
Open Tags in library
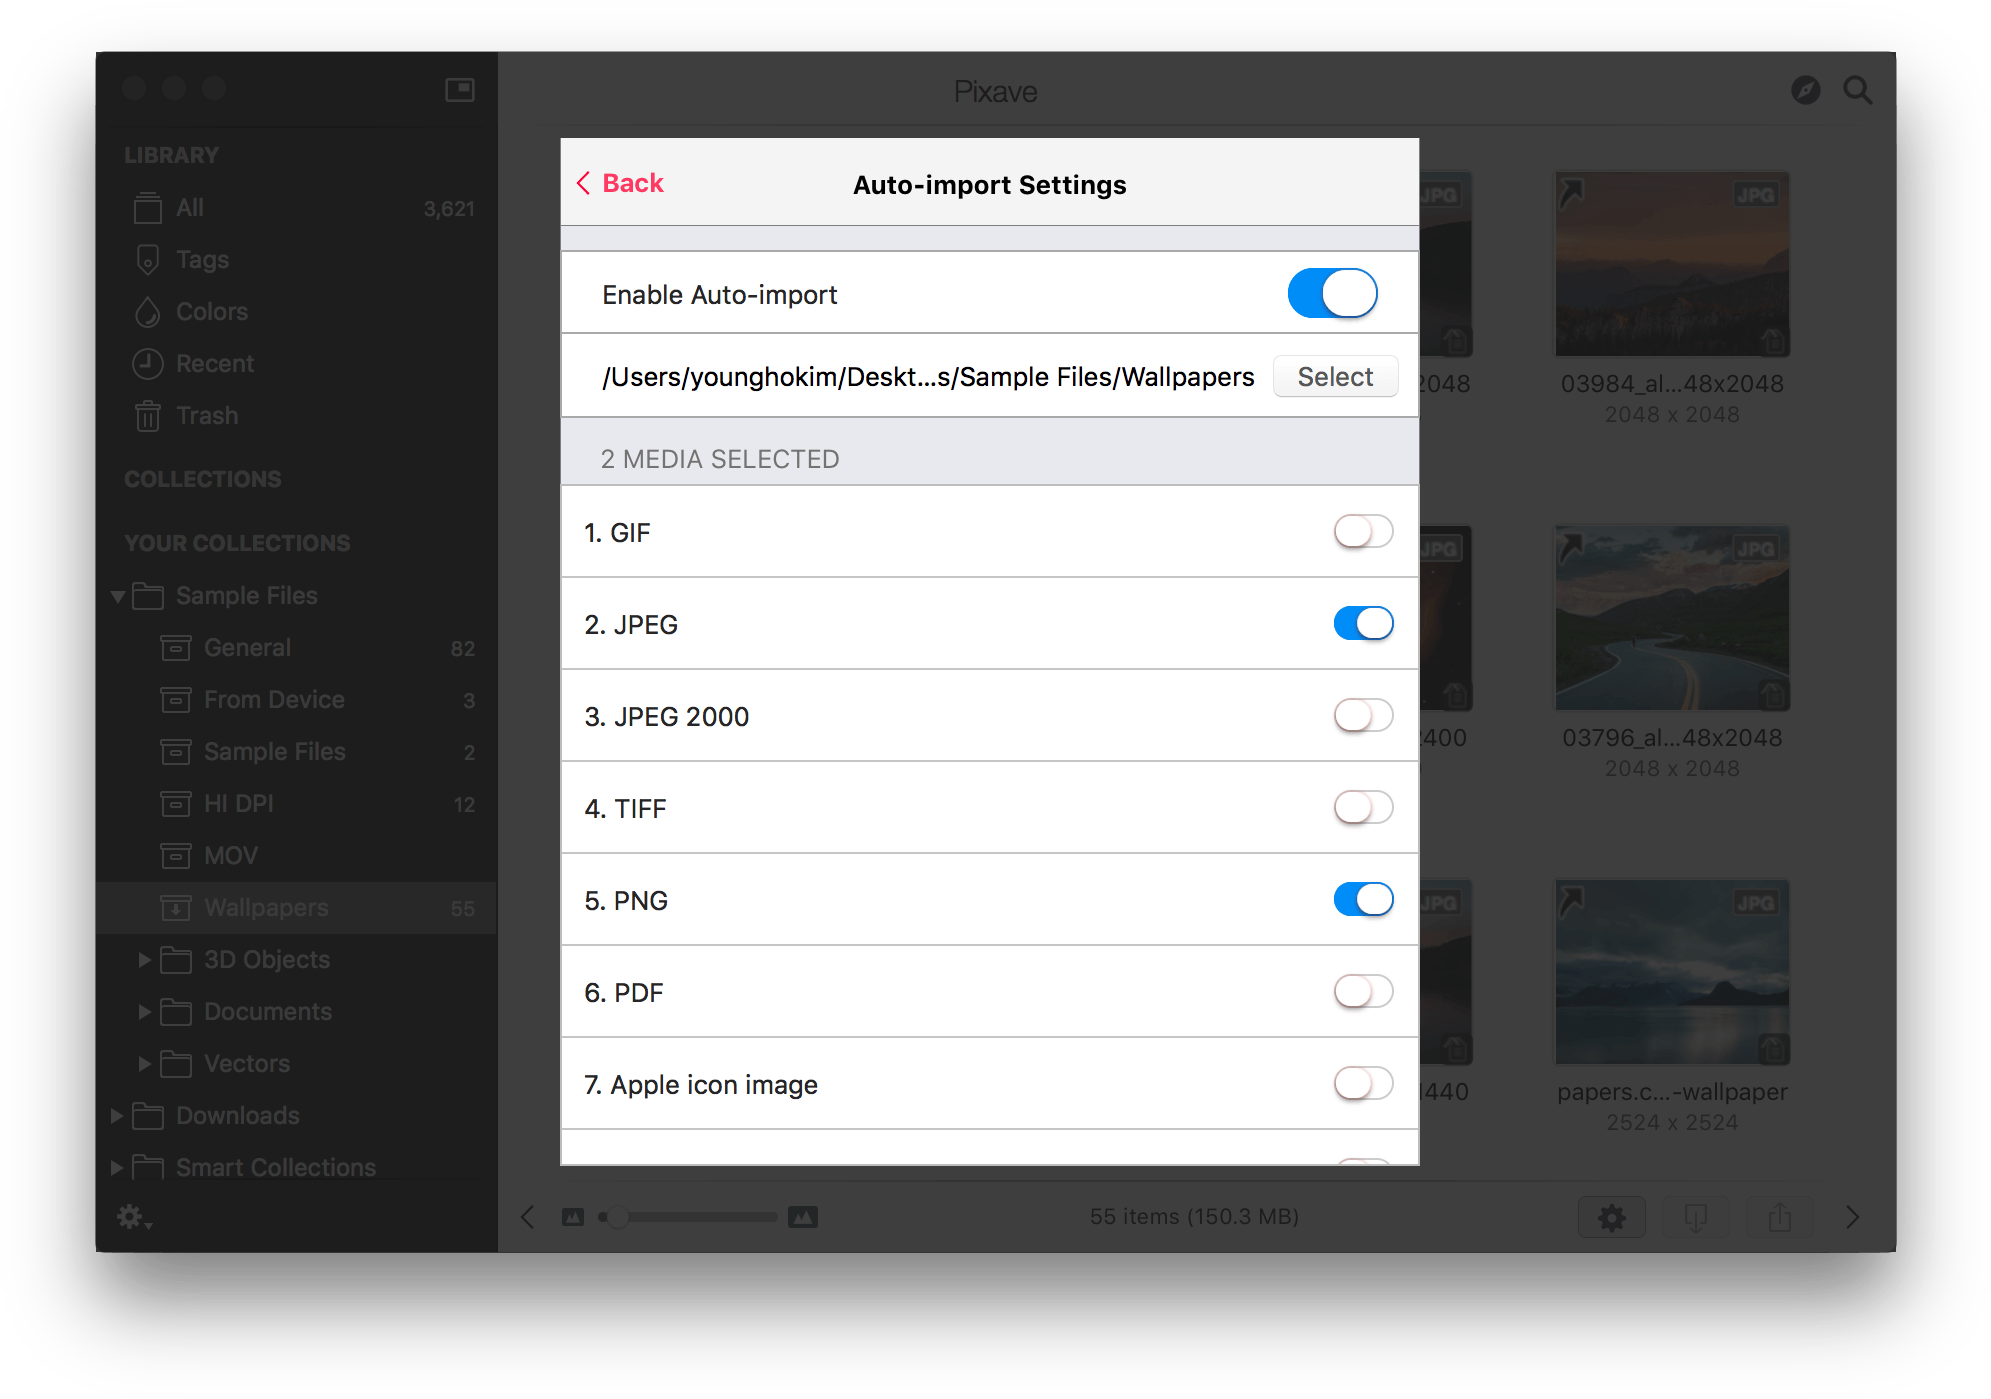297,260
